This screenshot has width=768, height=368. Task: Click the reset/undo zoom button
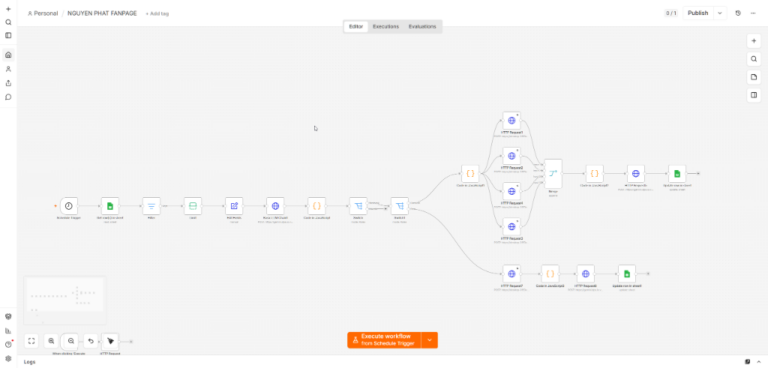pyautogui.click(x=91, y=341)
